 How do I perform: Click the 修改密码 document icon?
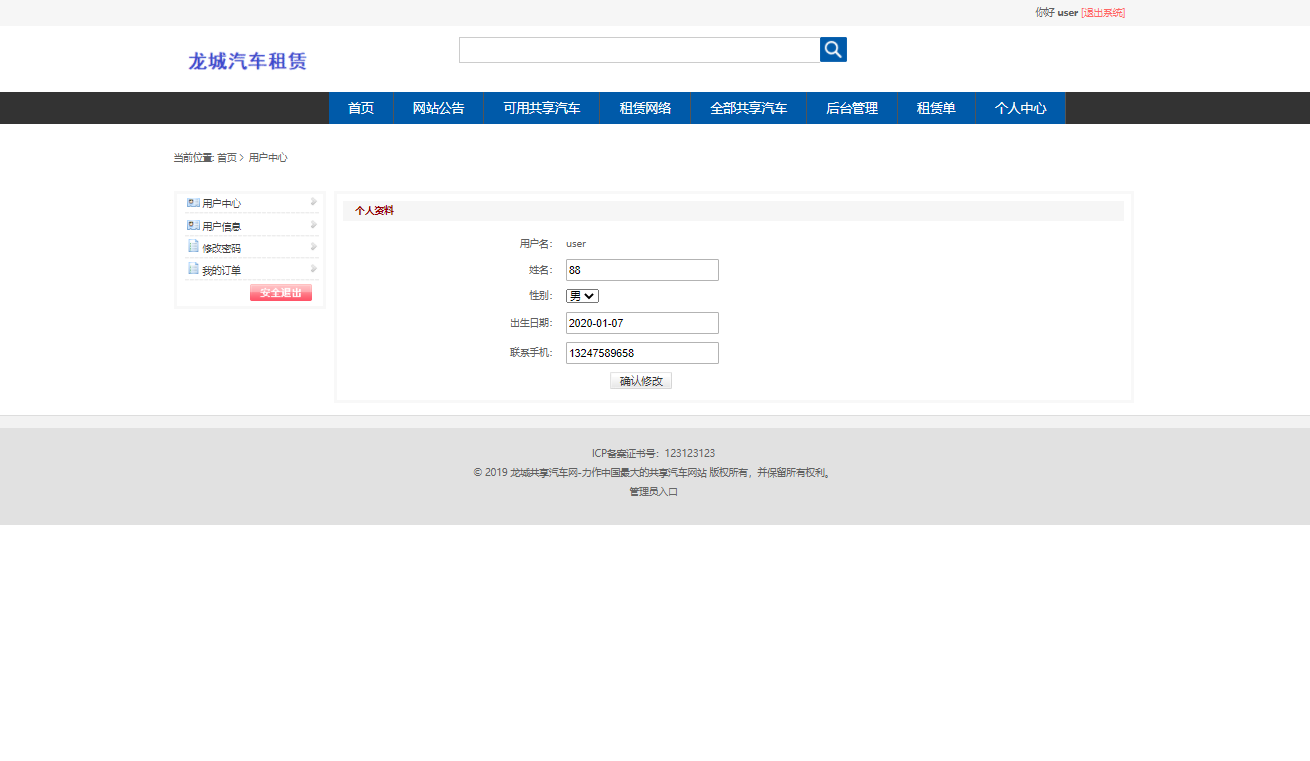pos(193,247)
